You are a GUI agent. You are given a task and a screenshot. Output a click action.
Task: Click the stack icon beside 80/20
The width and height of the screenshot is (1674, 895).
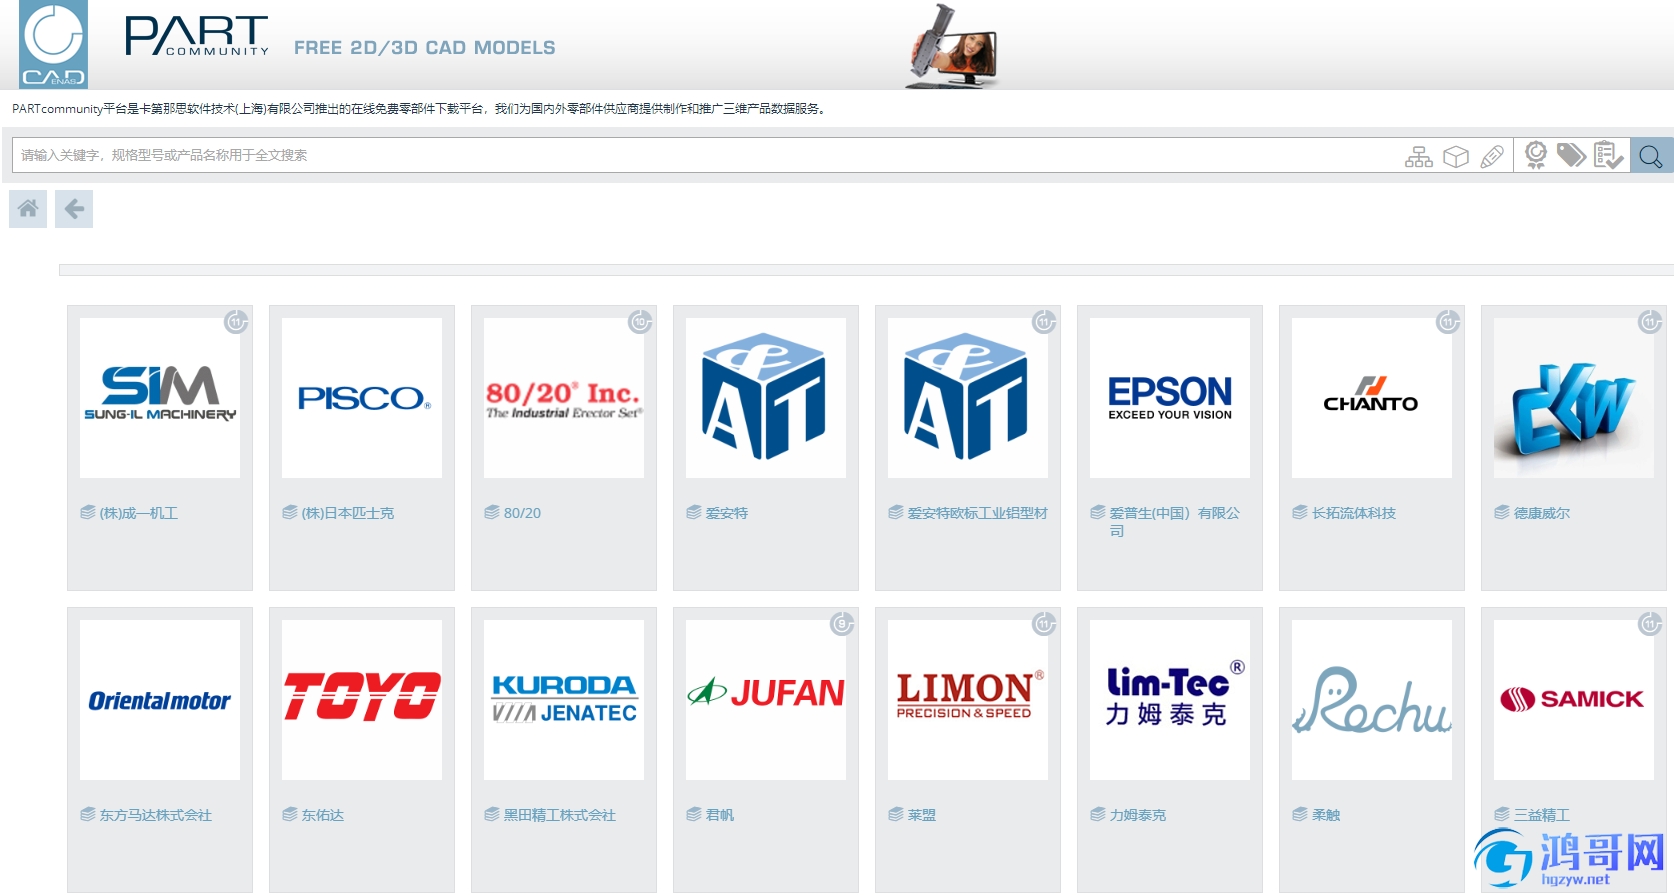(x=492, y=512)
